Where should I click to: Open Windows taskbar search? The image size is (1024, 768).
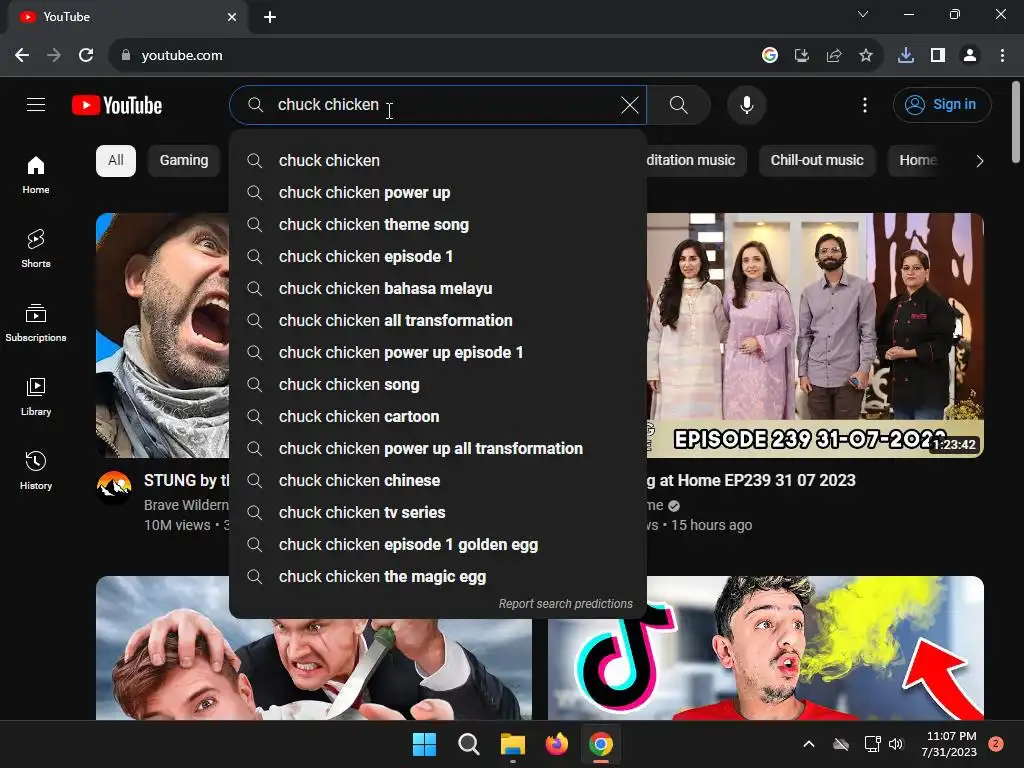point(468,744)
